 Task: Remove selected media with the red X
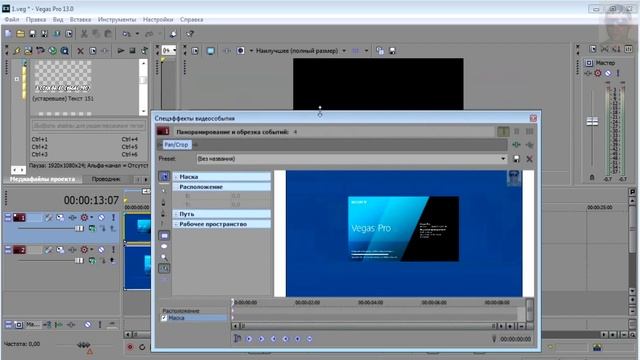point(80,51)
